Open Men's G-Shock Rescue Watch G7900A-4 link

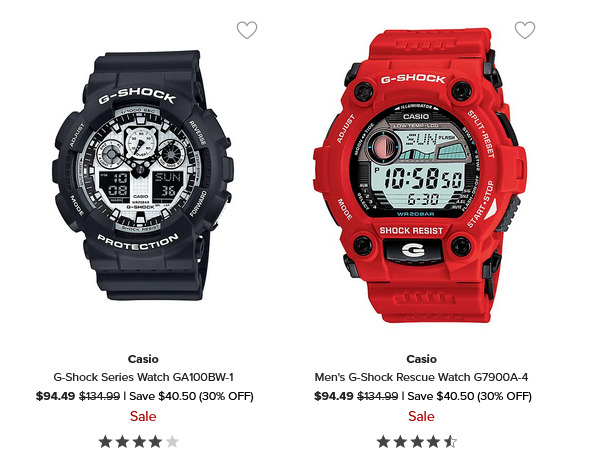(421, 377)
